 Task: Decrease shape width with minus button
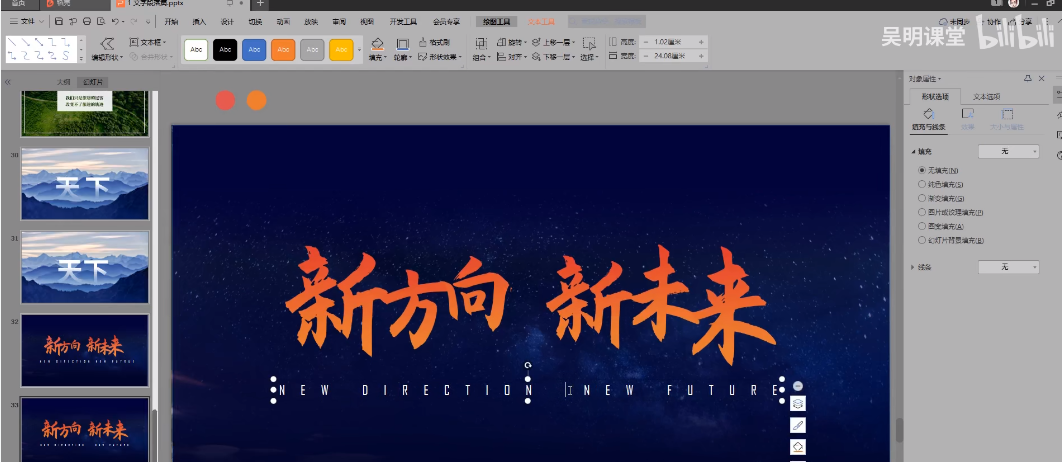pos(645,56)
